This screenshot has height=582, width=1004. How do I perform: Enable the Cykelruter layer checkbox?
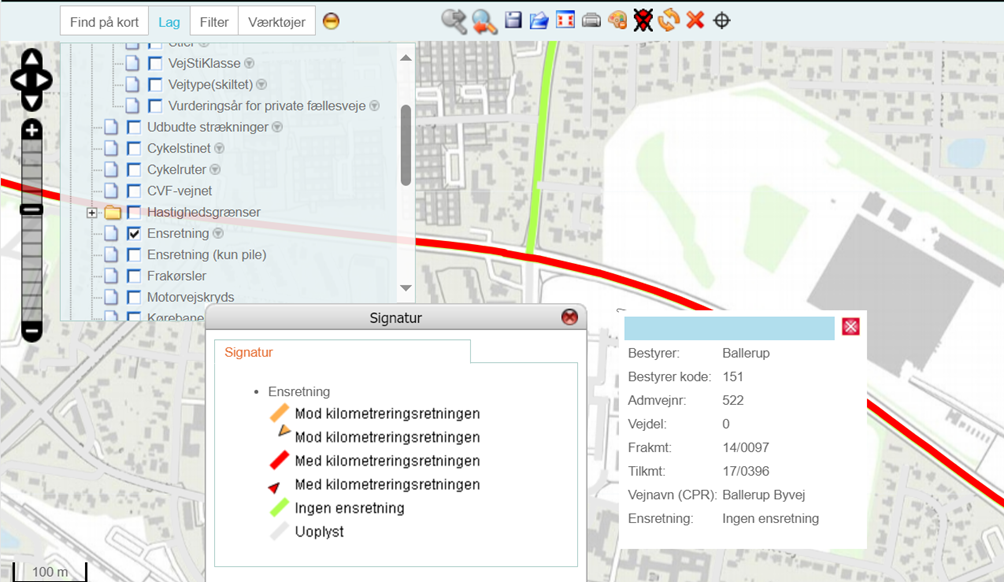point(134,170)
